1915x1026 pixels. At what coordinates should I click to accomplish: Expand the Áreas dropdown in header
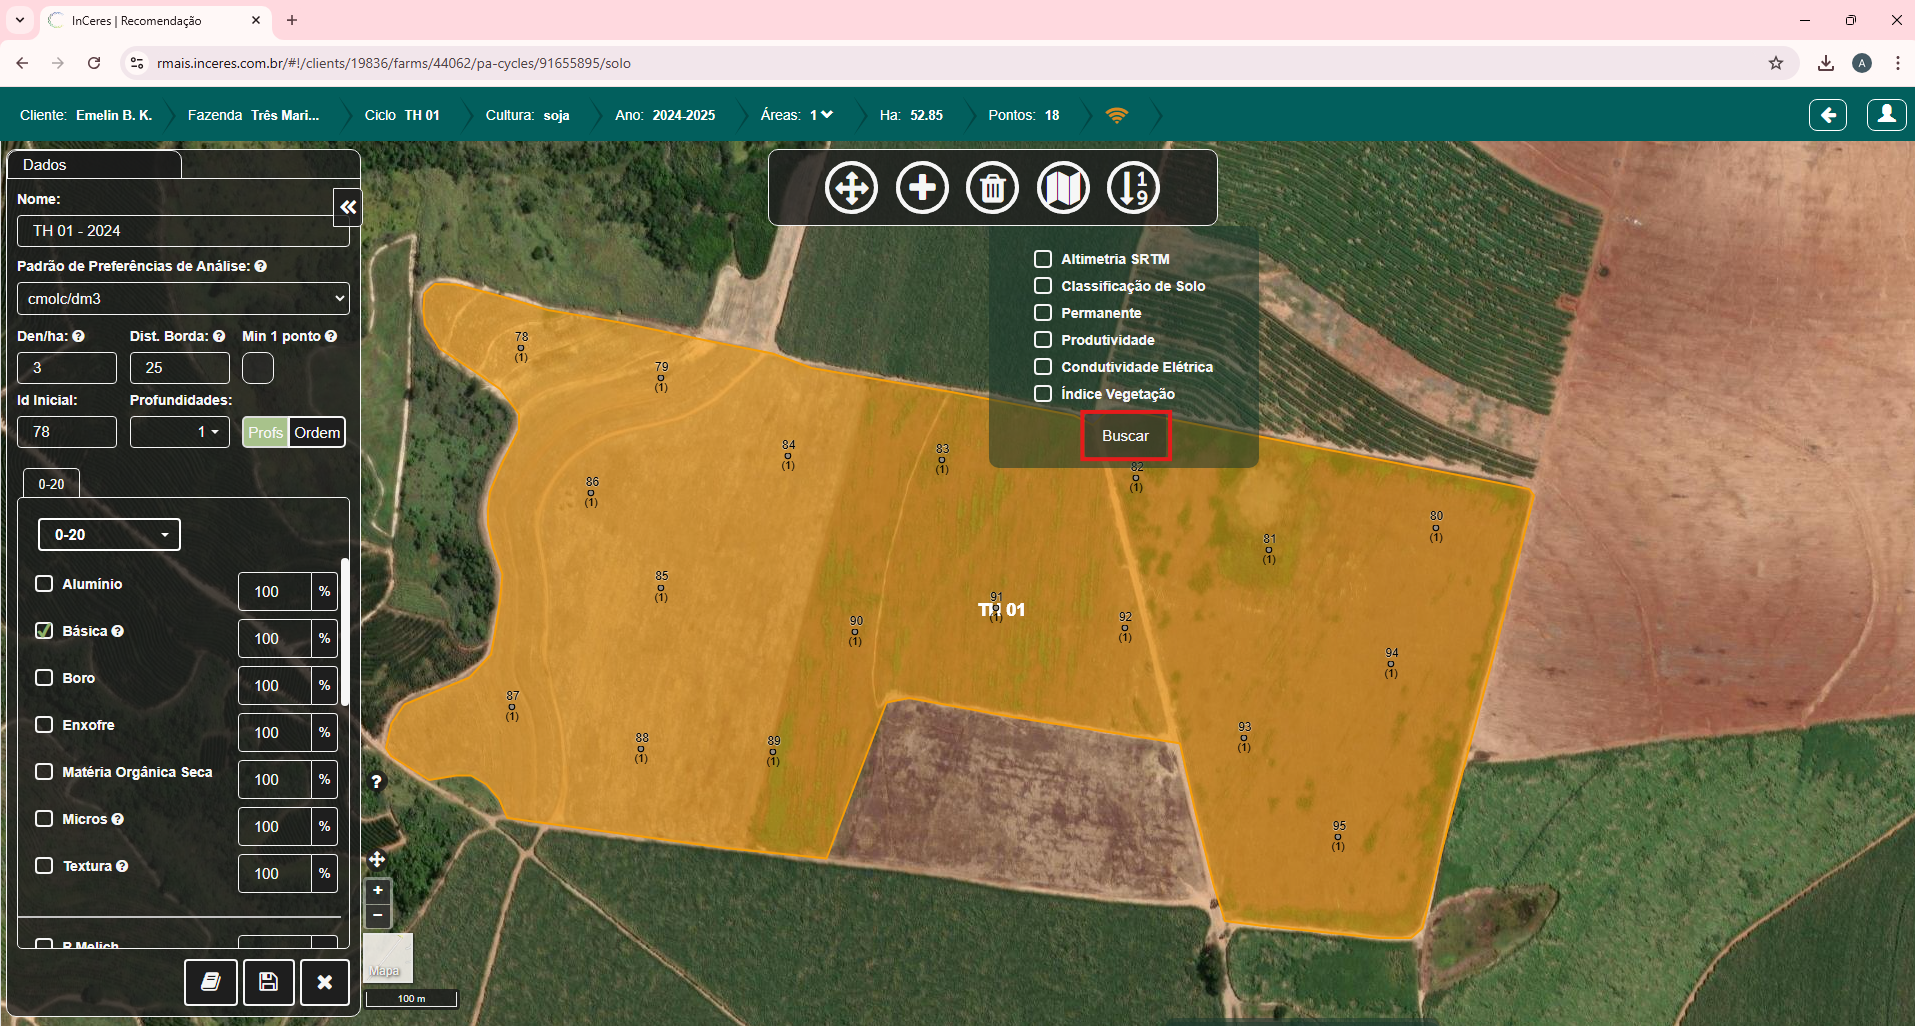pos(820,115)
